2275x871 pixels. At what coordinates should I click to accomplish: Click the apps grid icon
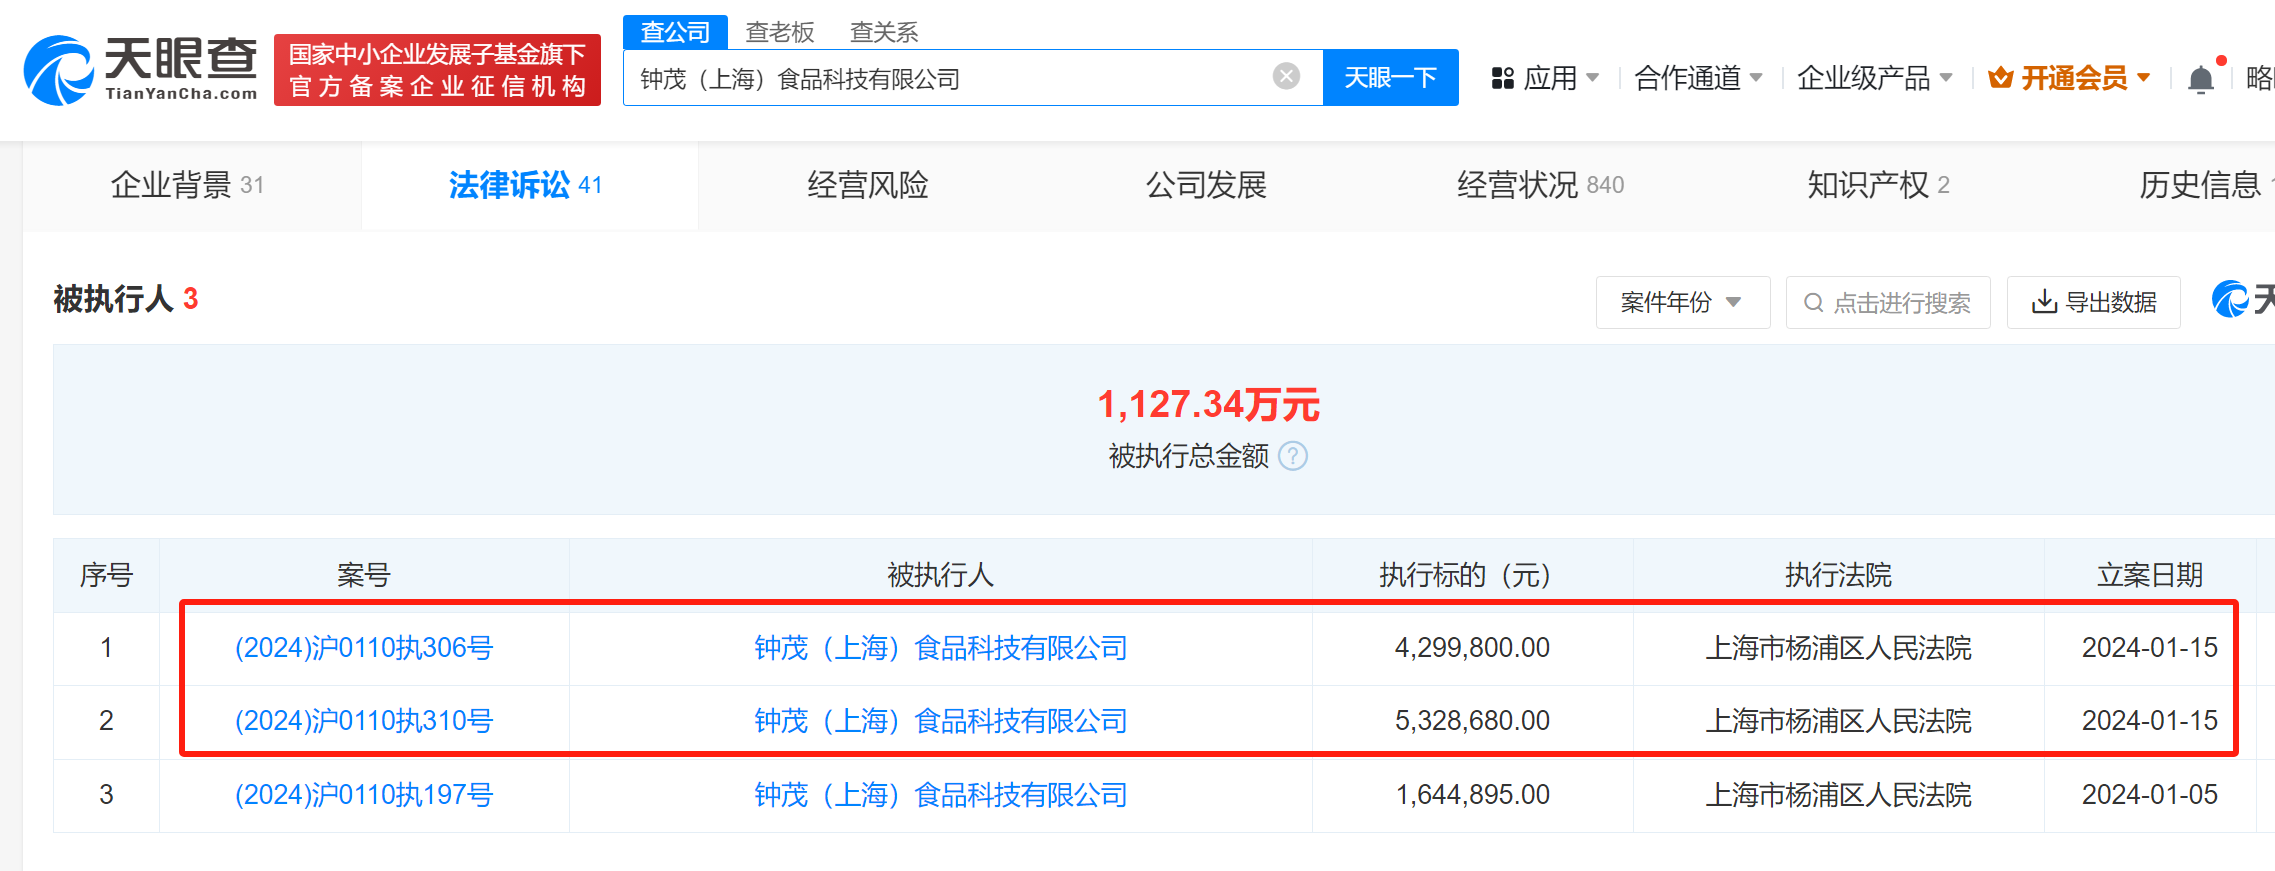[1502, 78]
